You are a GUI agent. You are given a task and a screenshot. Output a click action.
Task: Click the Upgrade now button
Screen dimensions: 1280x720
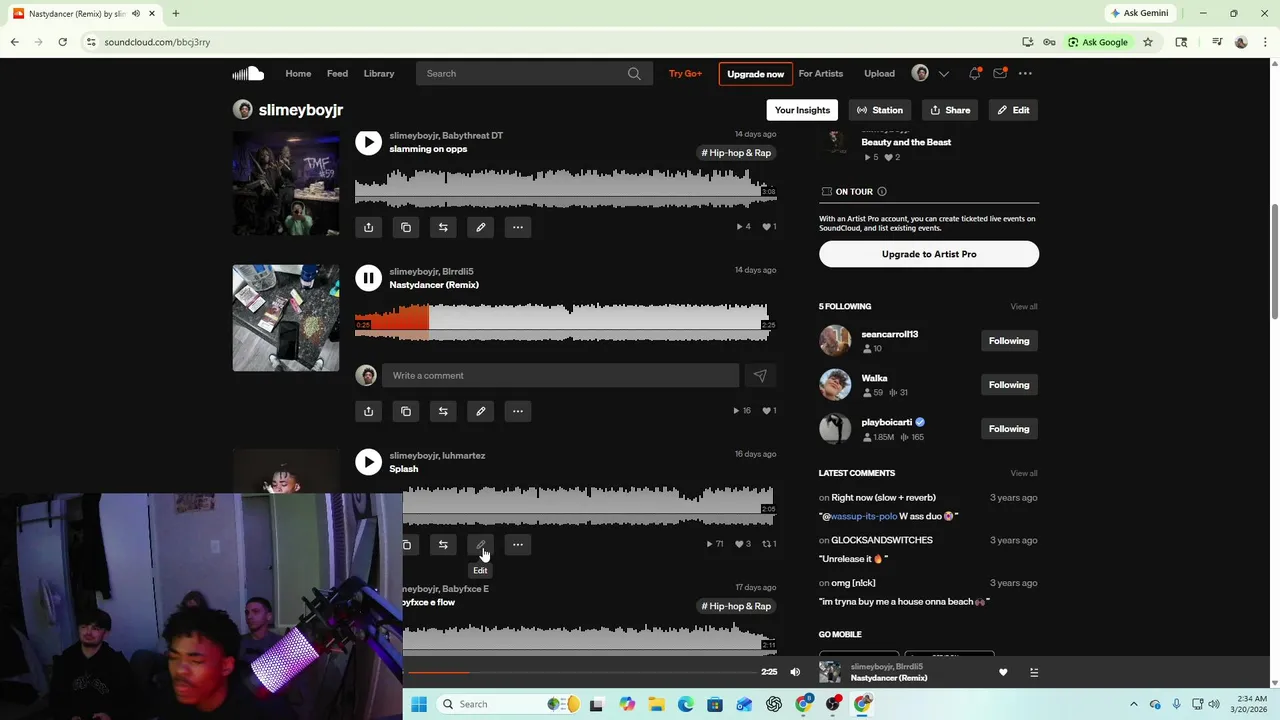755,74
